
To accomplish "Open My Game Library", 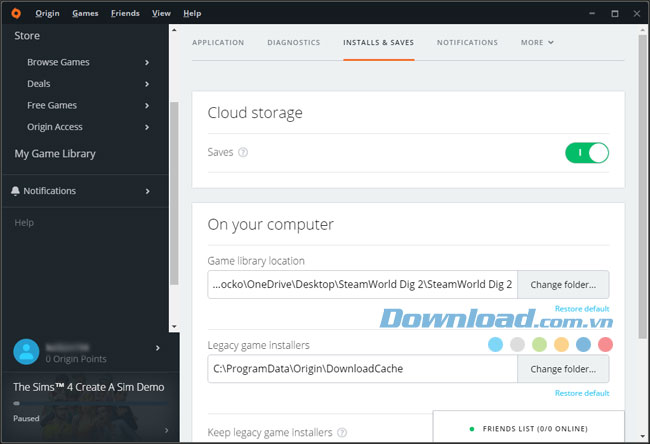I will click(x=55, y=154).
